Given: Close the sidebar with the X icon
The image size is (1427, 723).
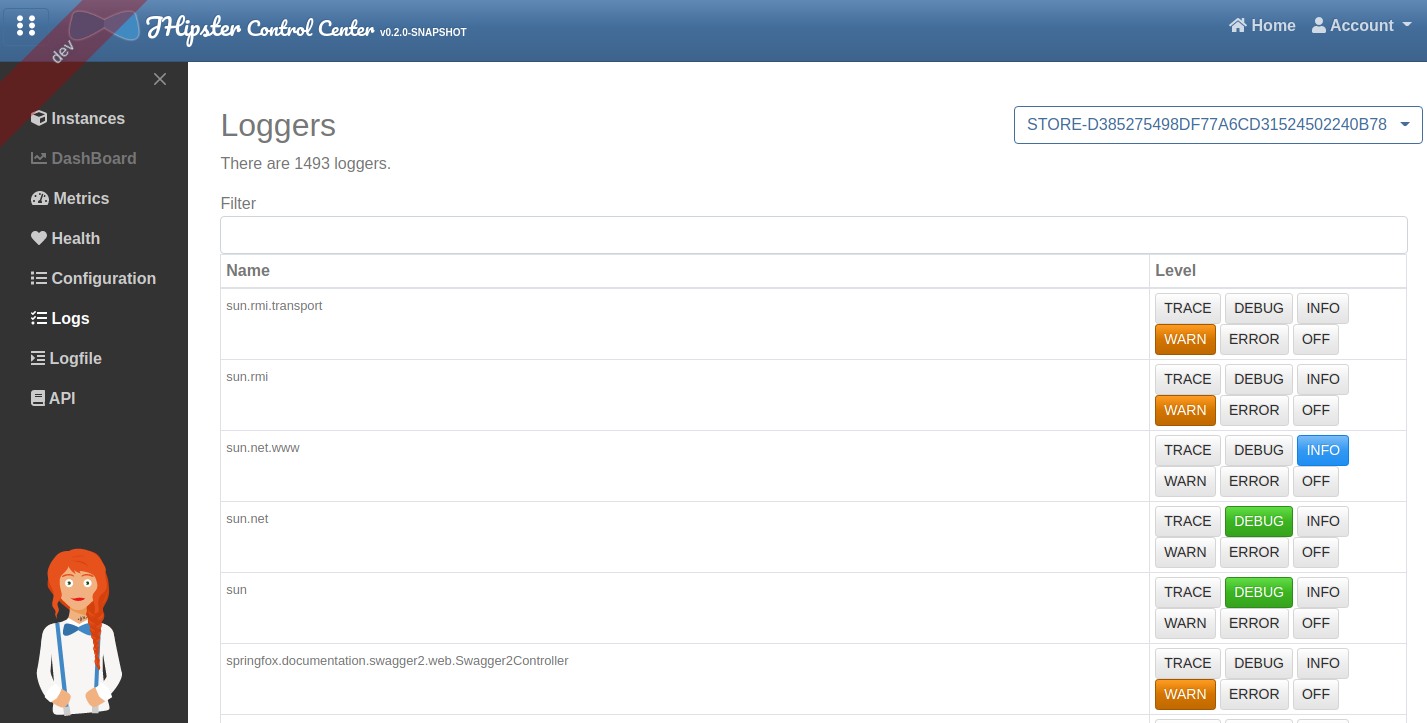Looking at the screenshot, I should [160, 79].
